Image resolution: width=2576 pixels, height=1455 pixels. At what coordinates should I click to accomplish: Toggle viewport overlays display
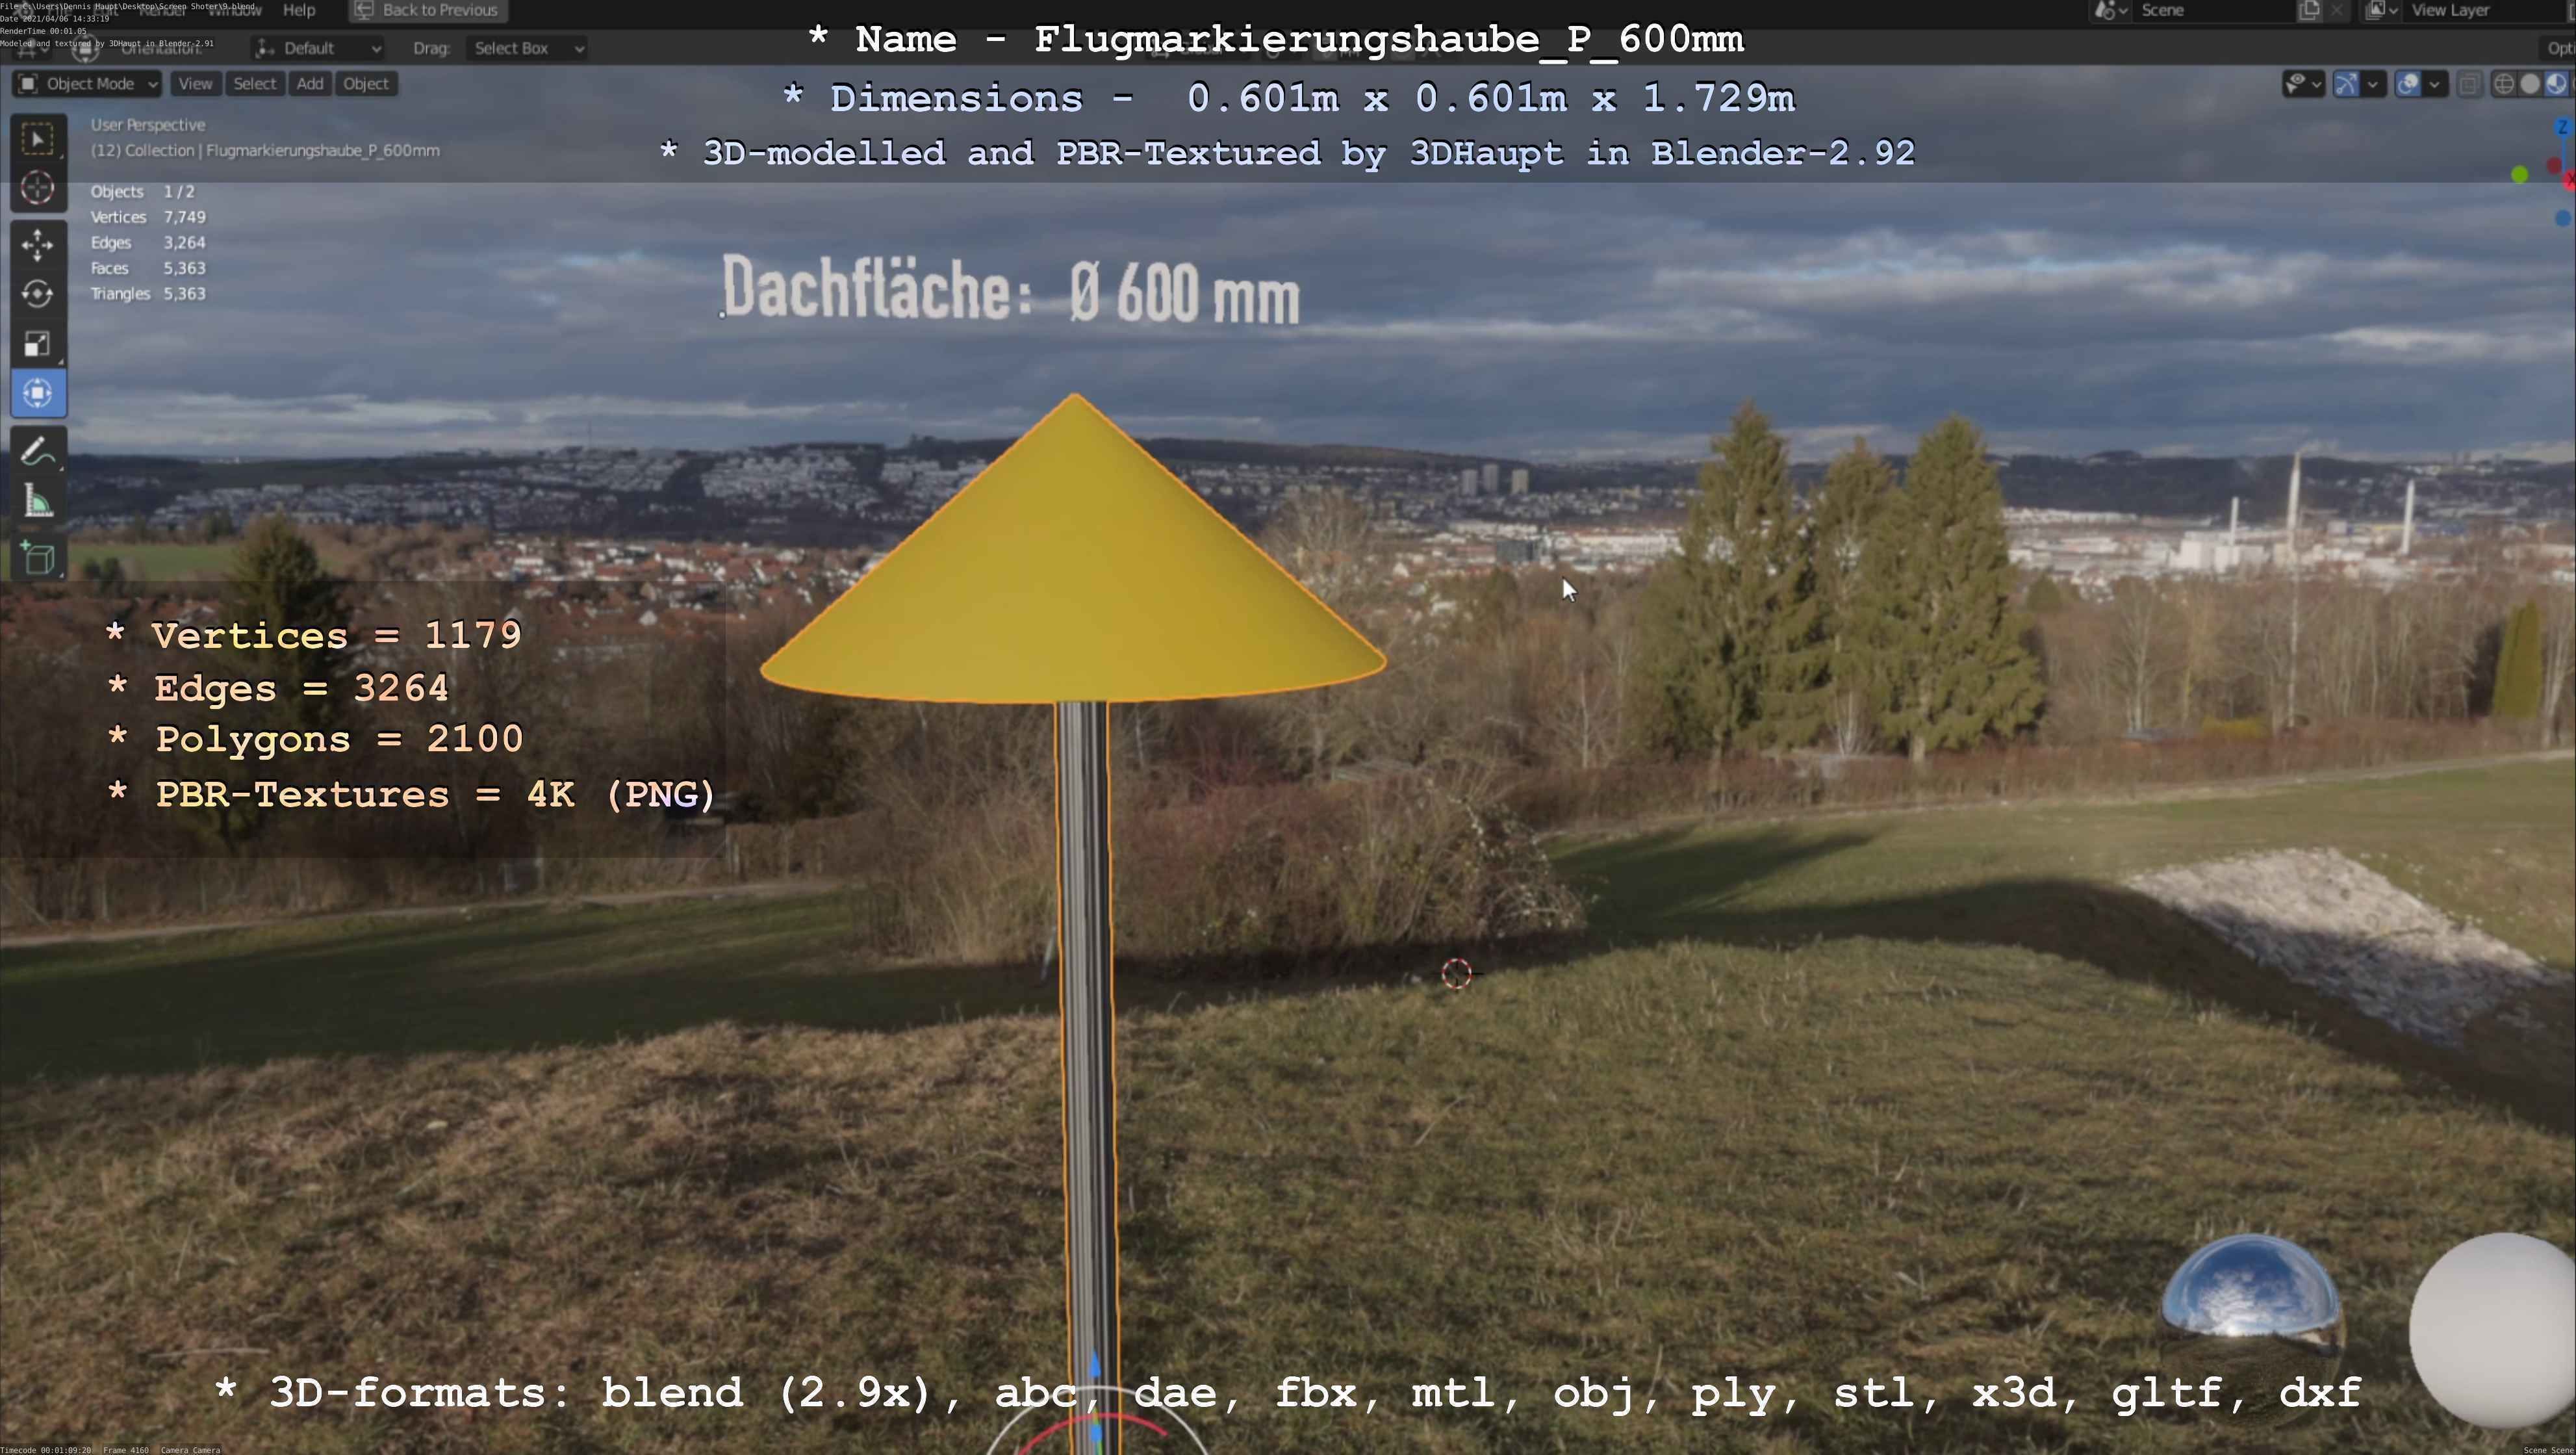[x=2409, y=84]
